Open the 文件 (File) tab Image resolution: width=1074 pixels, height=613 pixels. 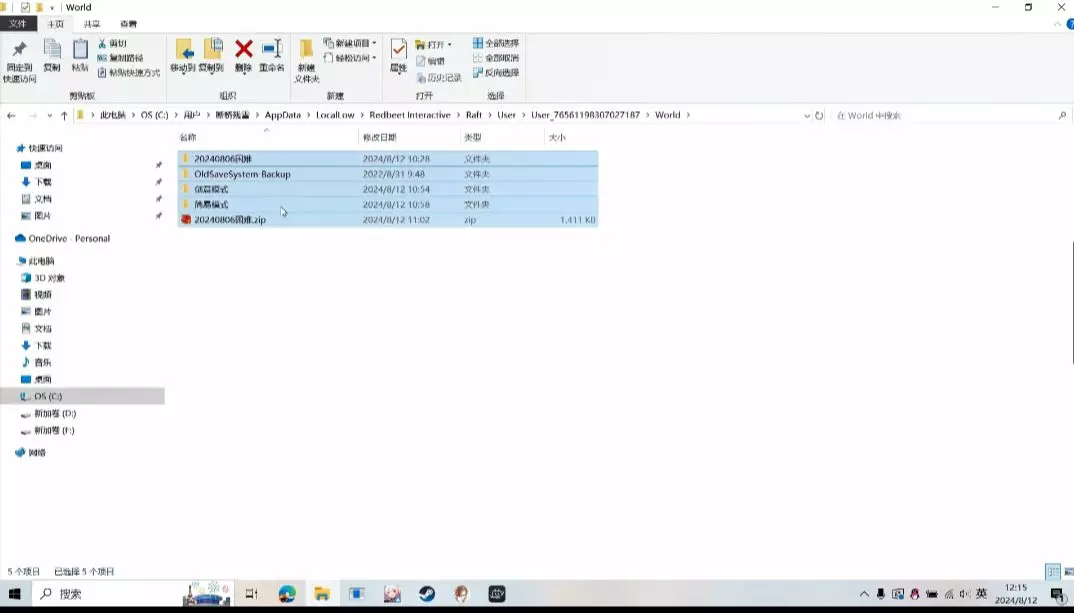pyautogui.click(x=18, y=24)
